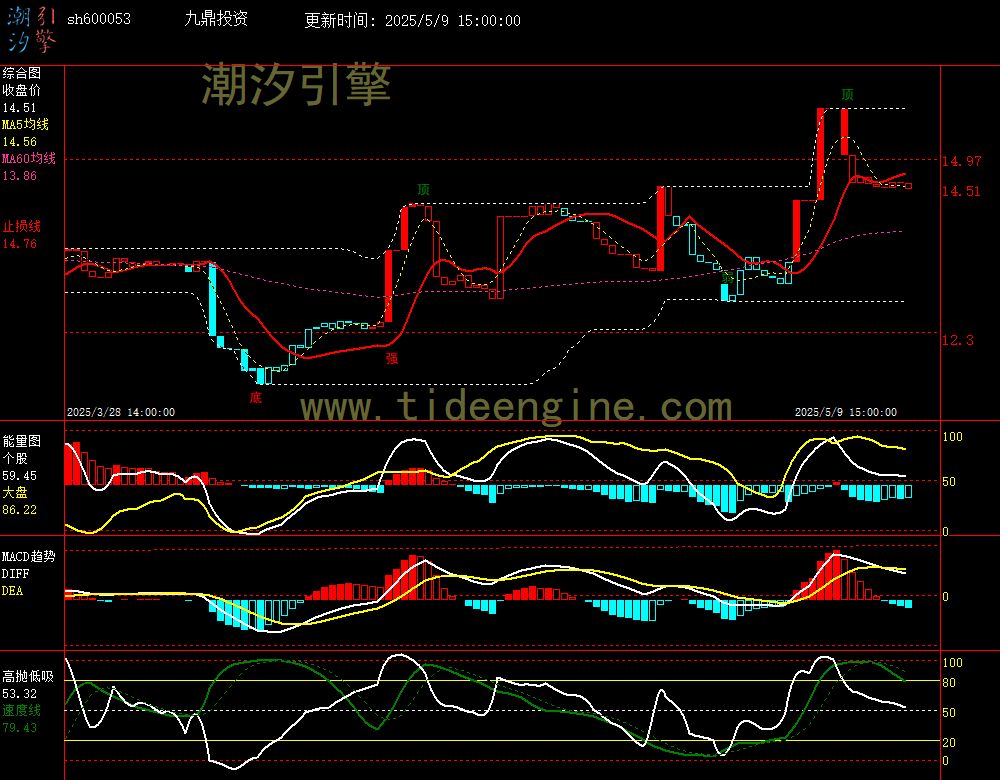The image size is (1000, 780).
Task: Click the 高抛低吸 value 53.32
Action: (x=19, y=693)
